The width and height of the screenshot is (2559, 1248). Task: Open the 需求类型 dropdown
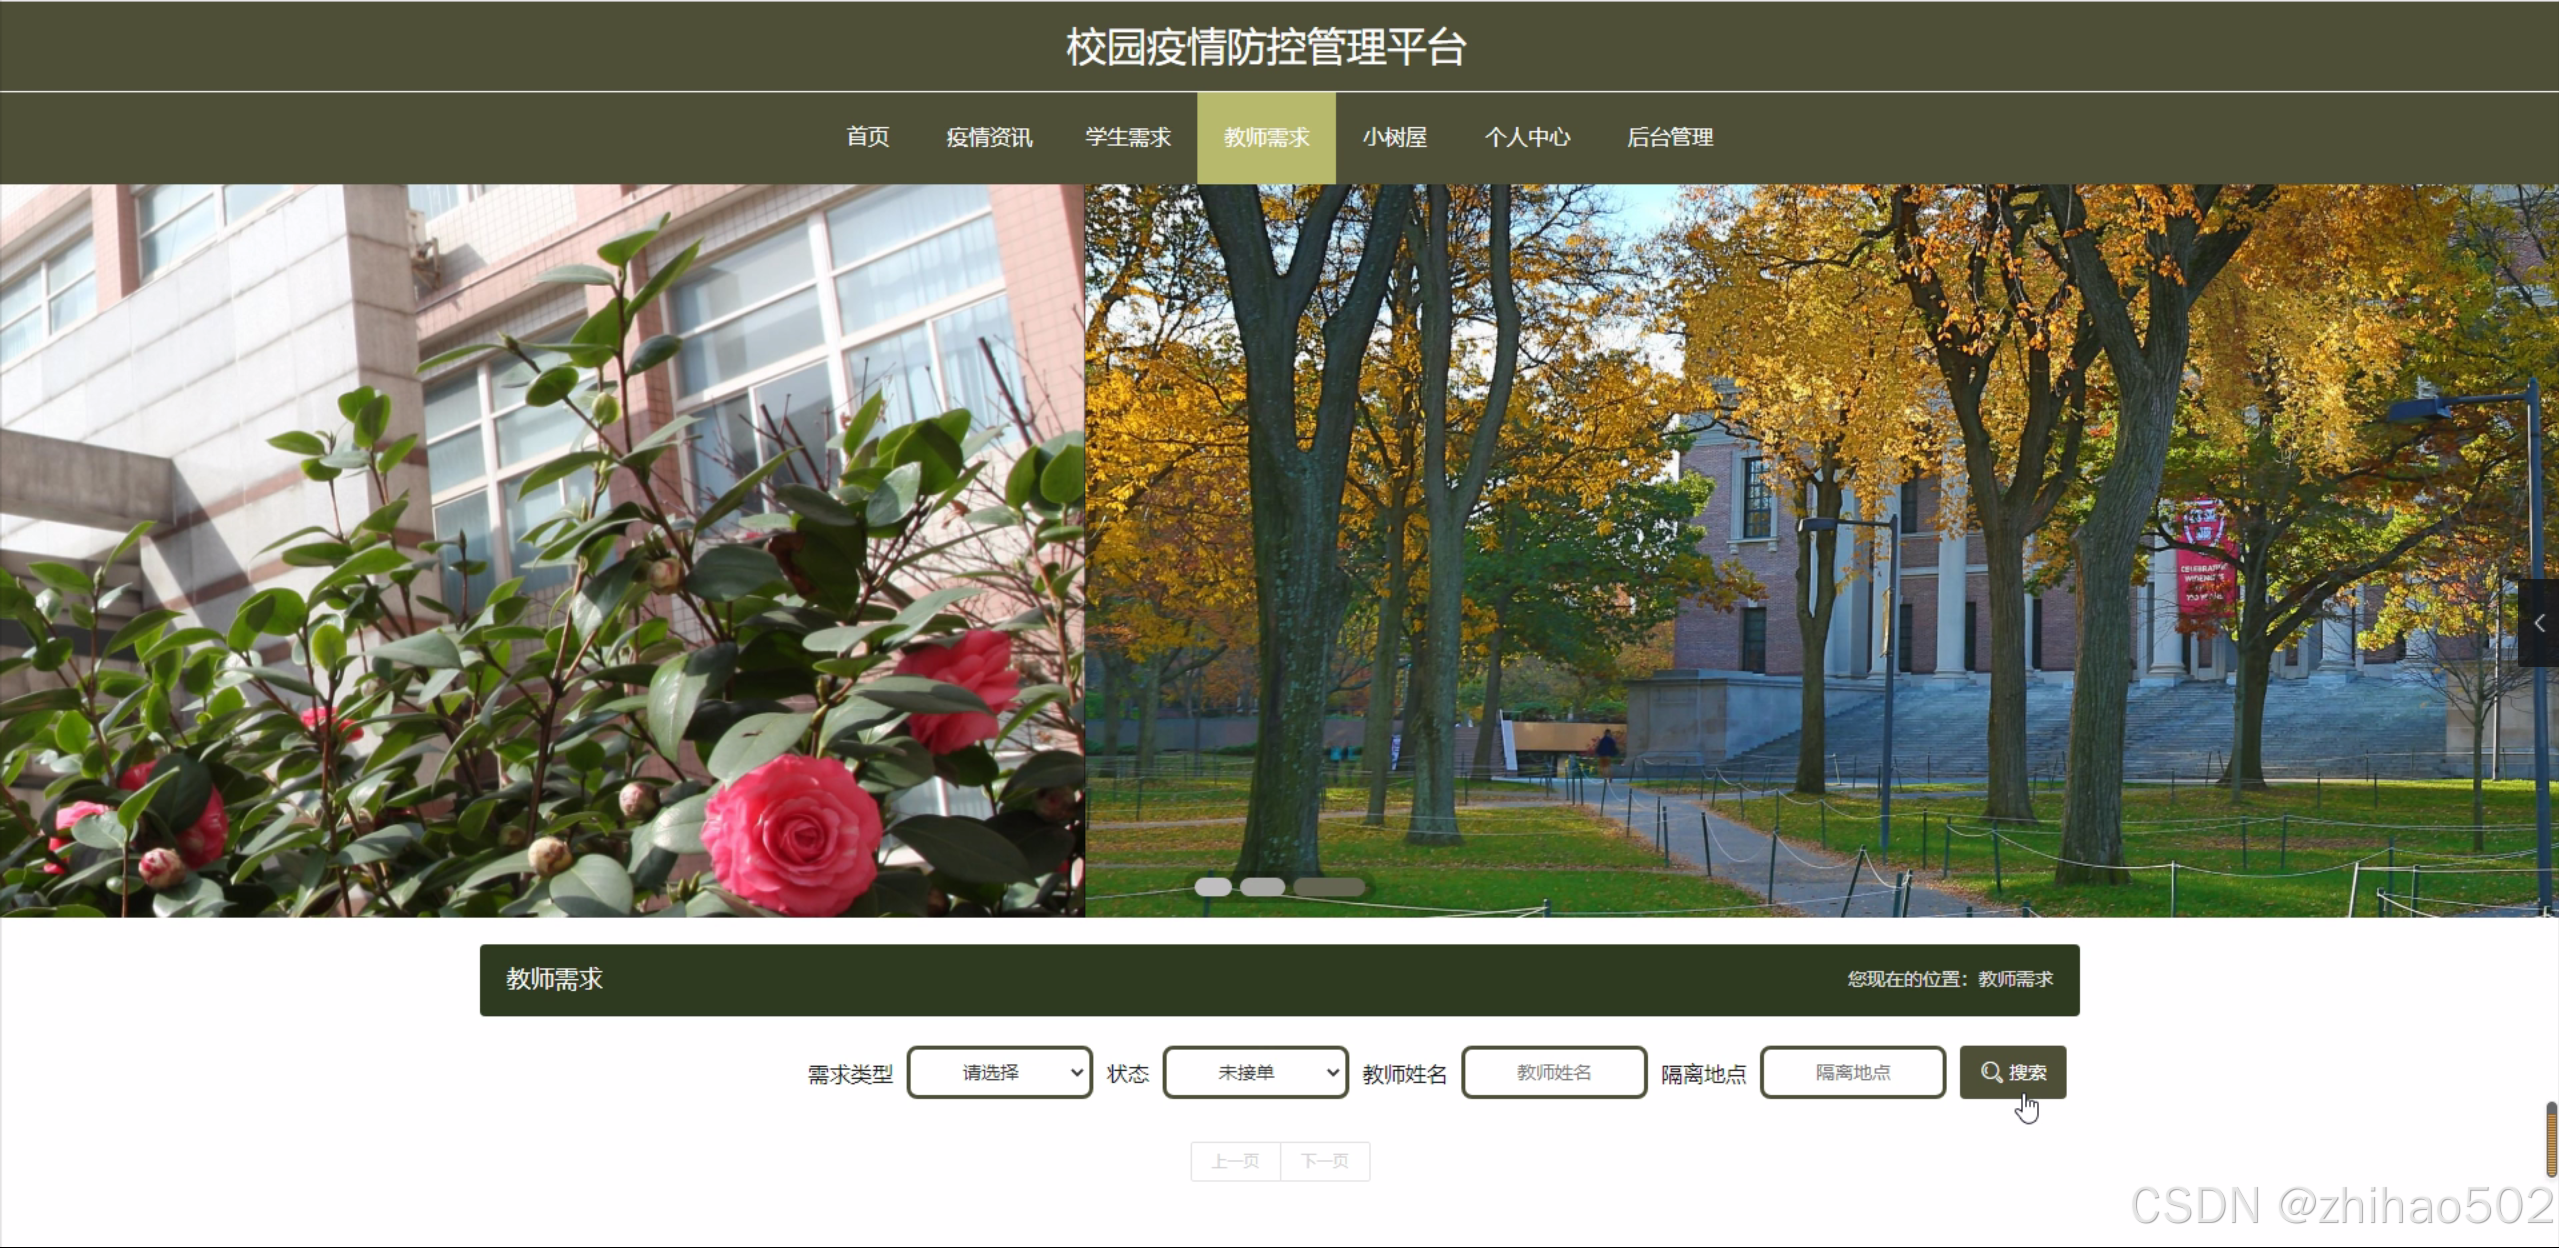pyautogui.click(x=999, y=1072)
